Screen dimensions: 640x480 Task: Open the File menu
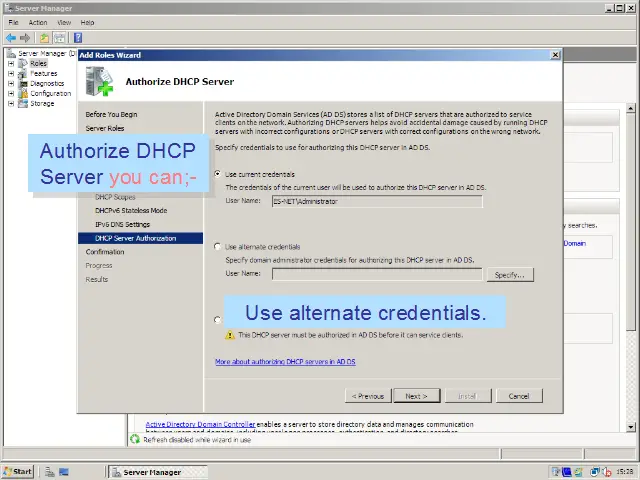[13, 22]
